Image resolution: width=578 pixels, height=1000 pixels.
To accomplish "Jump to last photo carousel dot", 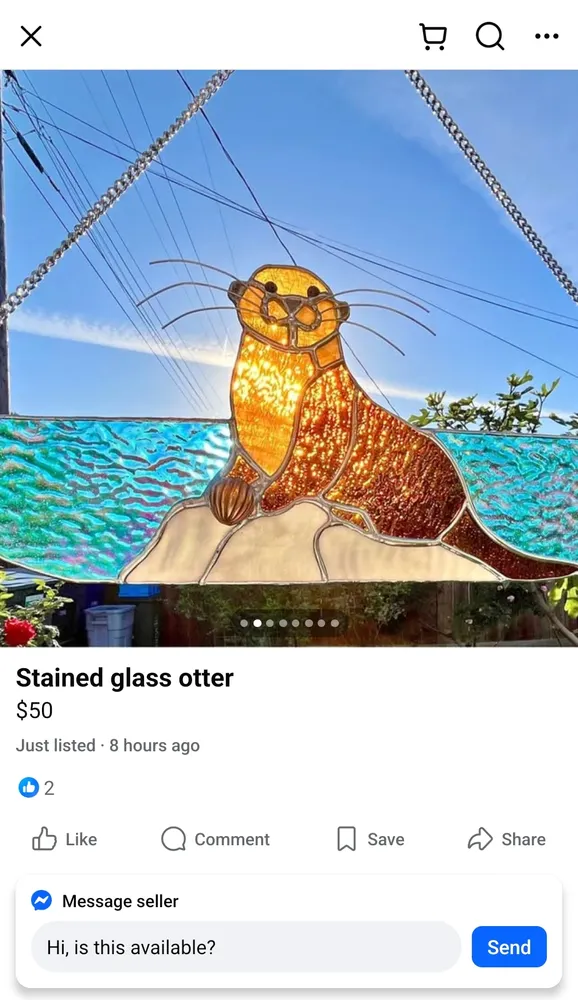I will coord(335,623).
